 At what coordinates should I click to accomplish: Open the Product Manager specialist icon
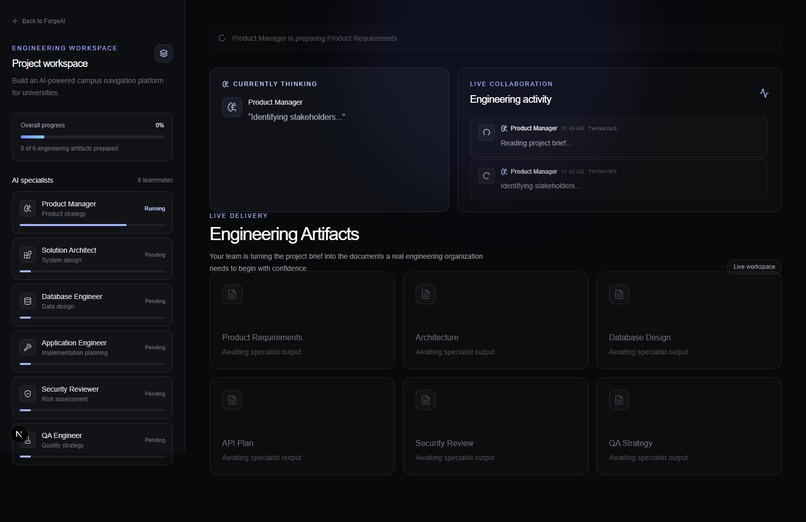tap(28, 209)
